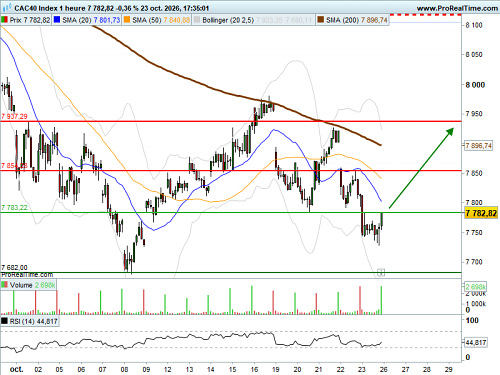The width and height of the screenshot is (500, 375).
Task: Click the 'SMA (200) 7 896,74' legend label
Action: (x=357, y=20)
